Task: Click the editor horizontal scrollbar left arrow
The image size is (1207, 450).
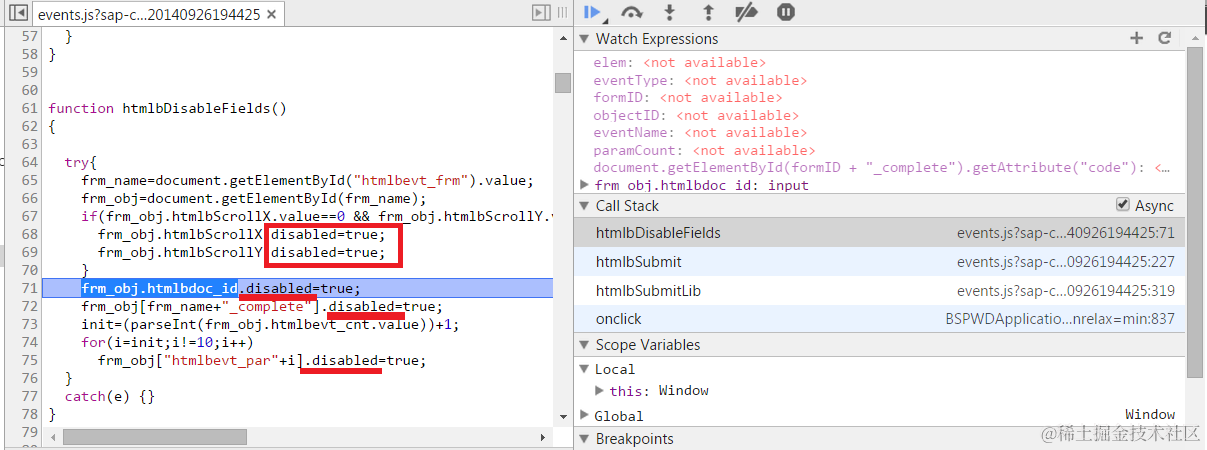Action: 53,438
